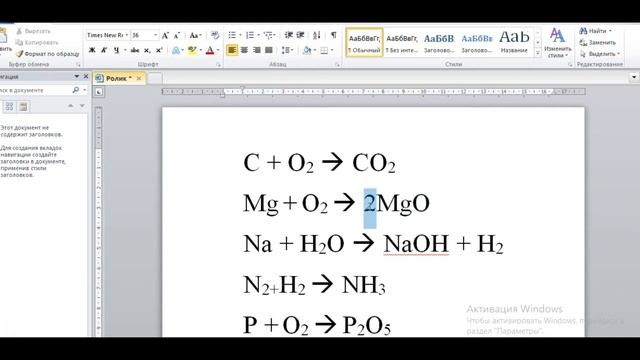Open Navigation pane options arrow
This screenshot has height=360, width=640.
[76, 76]
